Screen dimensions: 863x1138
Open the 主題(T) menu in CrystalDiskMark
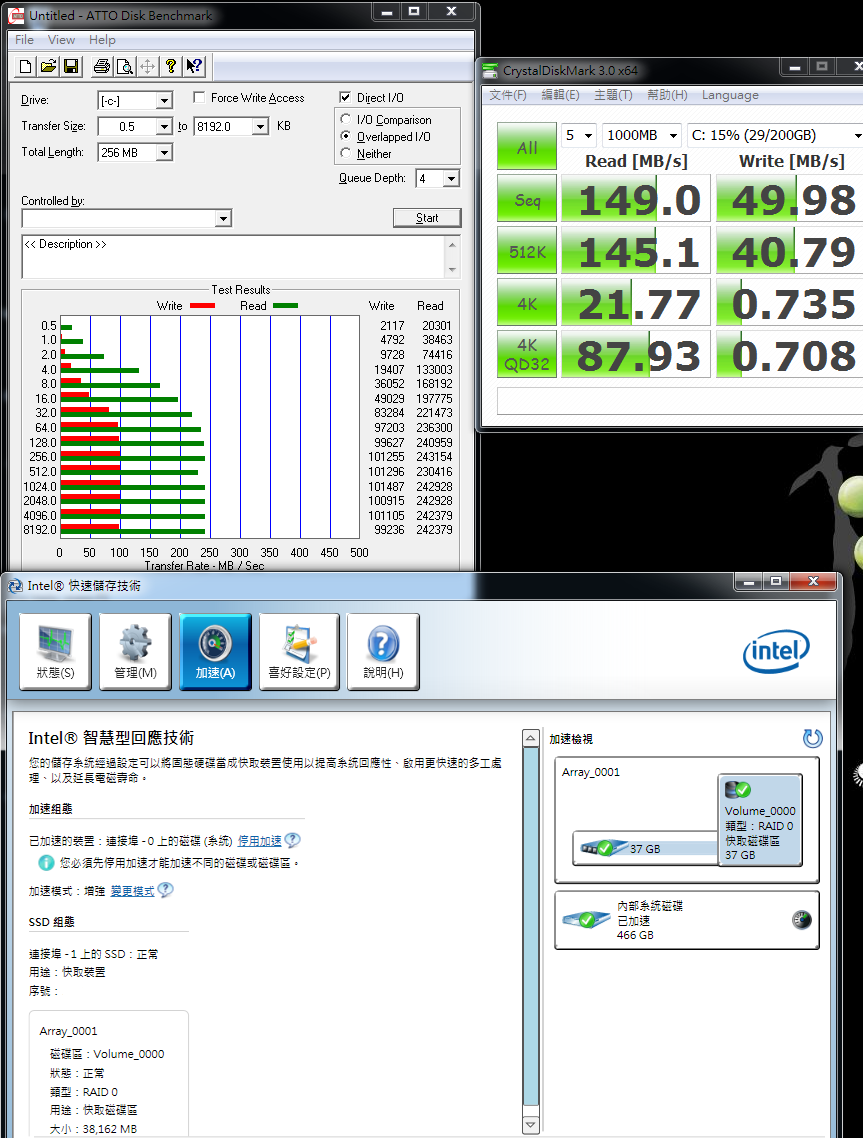click(613, 95)
